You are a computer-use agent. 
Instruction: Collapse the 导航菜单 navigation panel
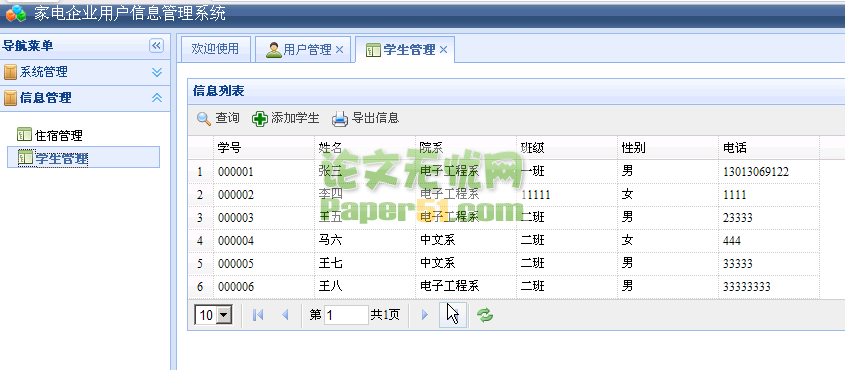tap(156, 46)
